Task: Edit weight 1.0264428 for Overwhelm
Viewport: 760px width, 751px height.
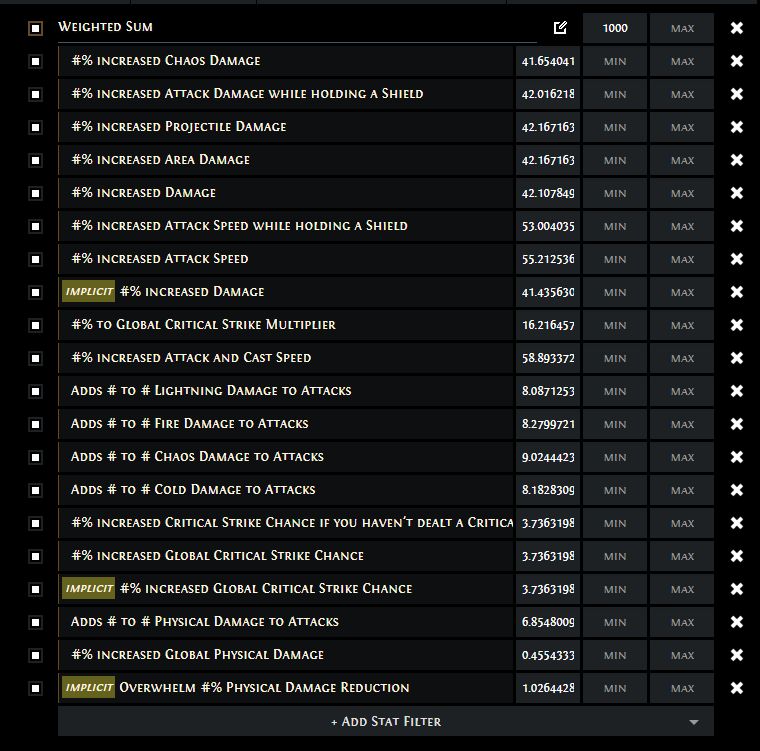Action: (548, 687)
